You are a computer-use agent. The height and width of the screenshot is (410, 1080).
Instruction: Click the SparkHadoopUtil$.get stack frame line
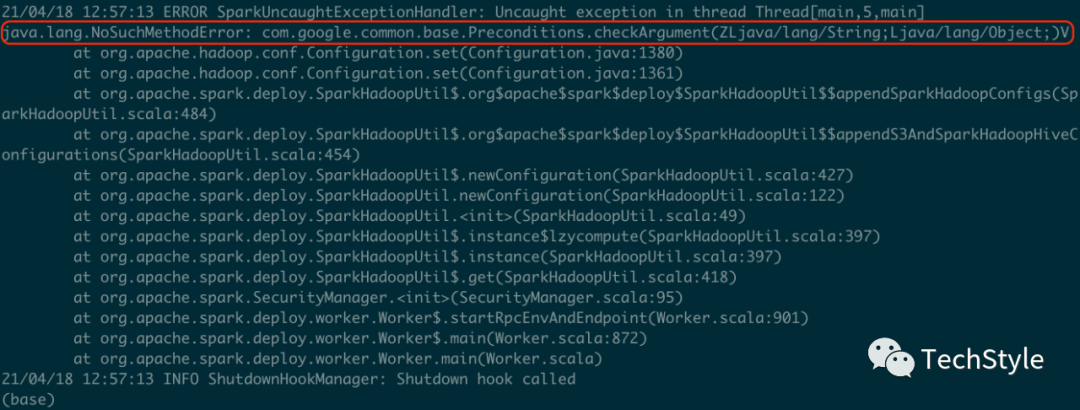pyautogui.click(x=406, y=277)
